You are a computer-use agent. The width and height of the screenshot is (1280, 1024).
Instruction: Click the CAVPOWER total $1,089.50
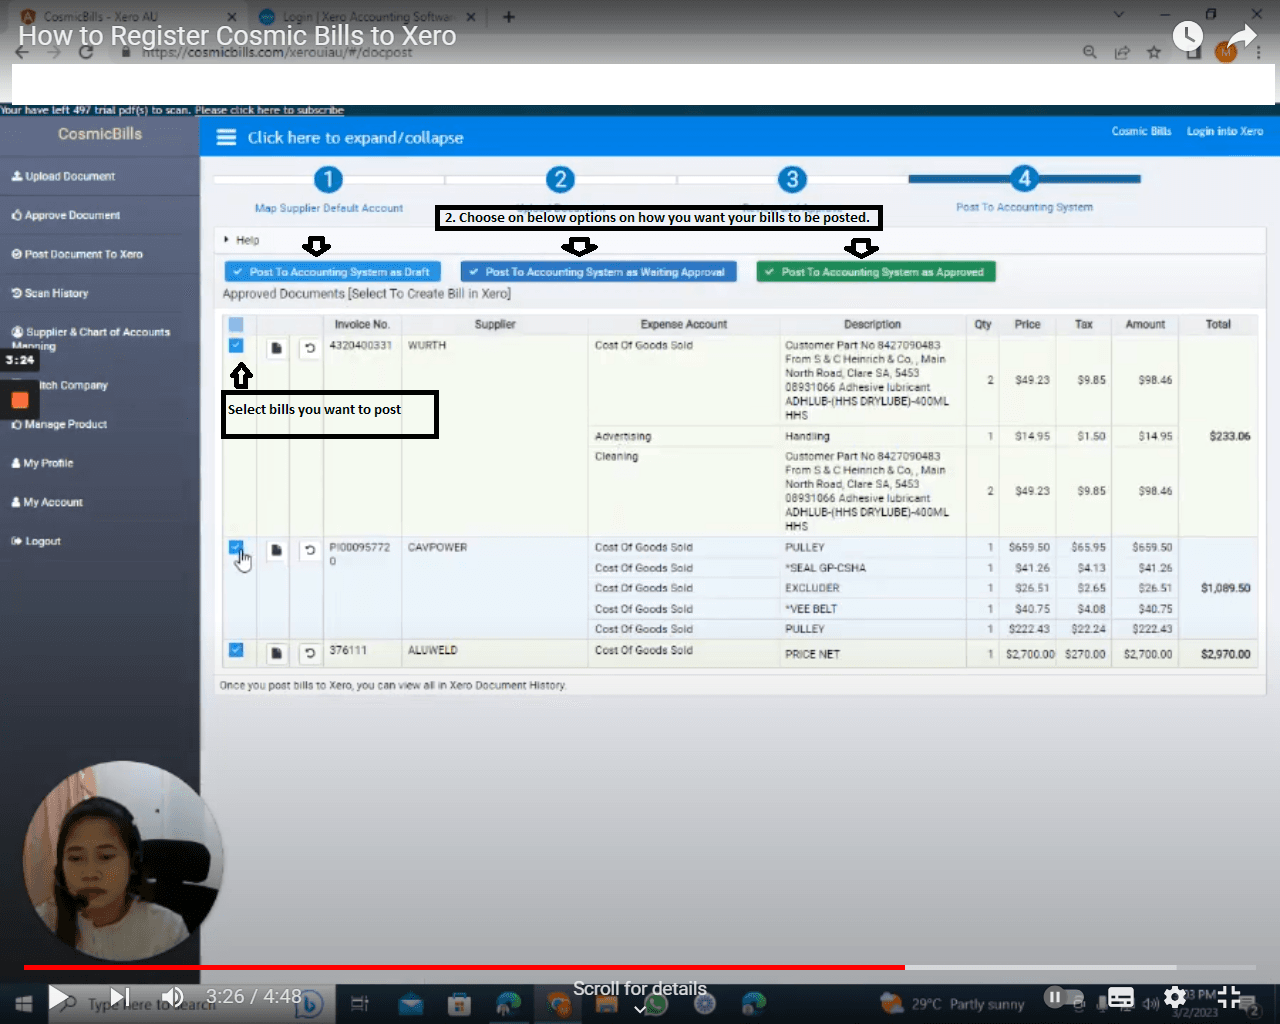1226,588
